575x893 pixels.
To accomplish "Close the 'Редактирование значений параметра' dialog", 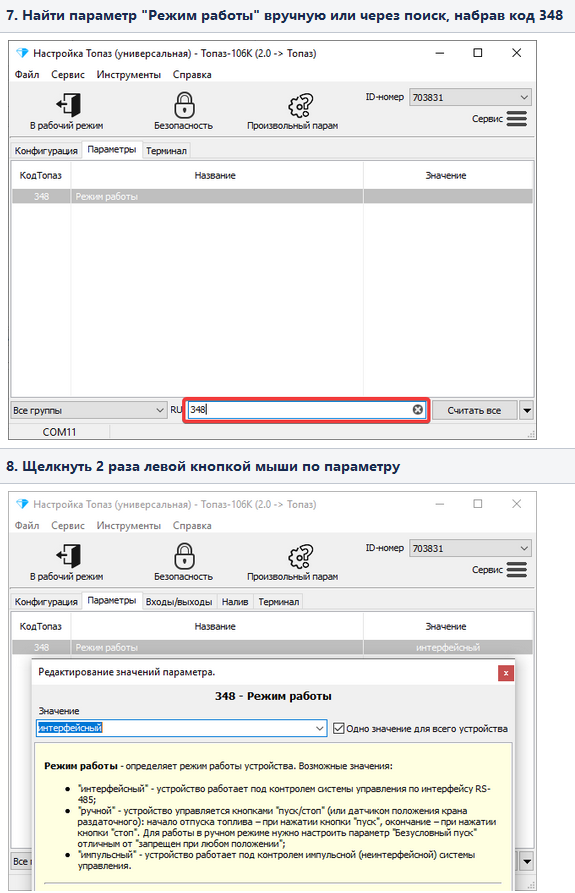I will point(506,673).
